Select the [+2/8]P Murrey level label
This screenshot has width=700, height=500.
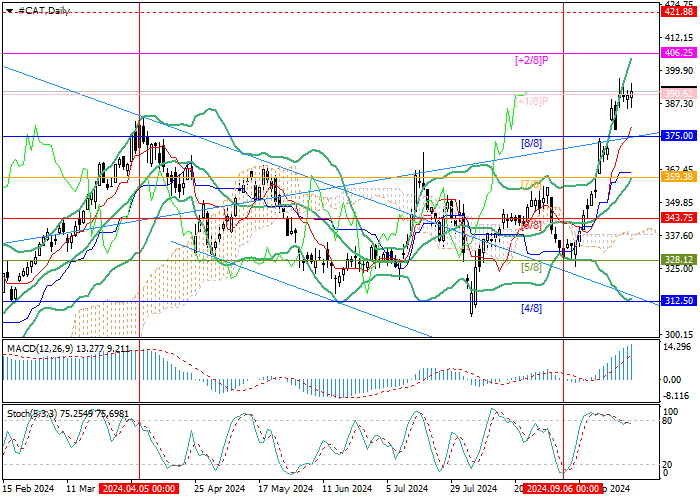coord(531,60)
